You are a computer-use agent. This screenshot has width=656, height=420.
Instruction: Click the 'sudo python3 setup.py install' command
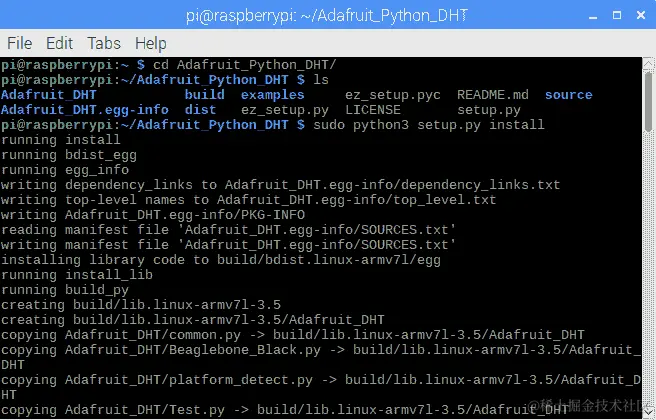429,125
